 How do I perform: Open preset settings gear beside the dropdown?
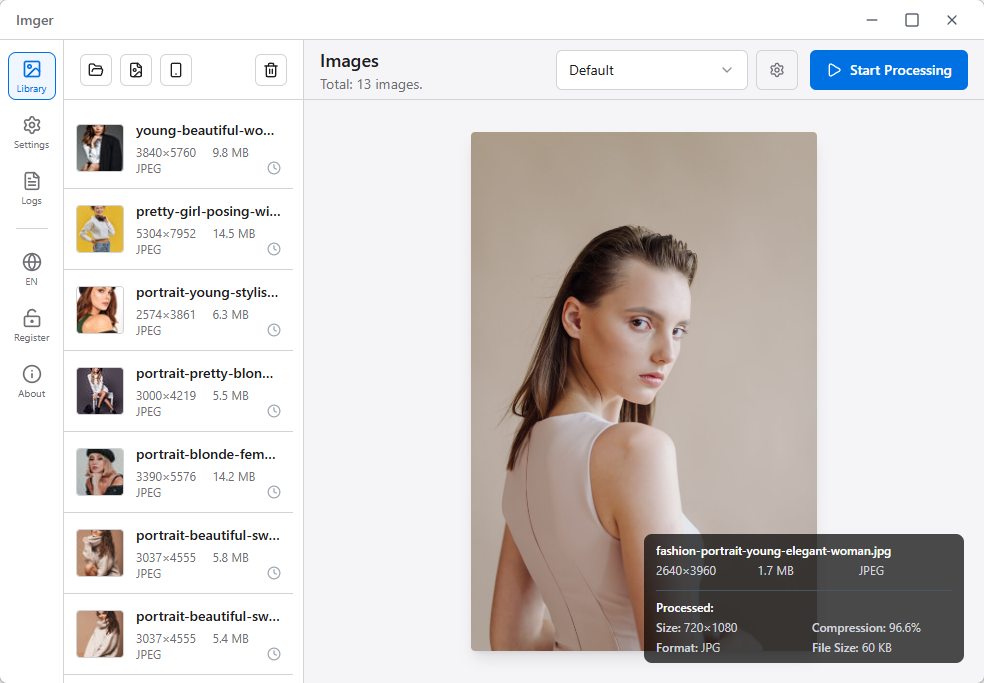777,70
